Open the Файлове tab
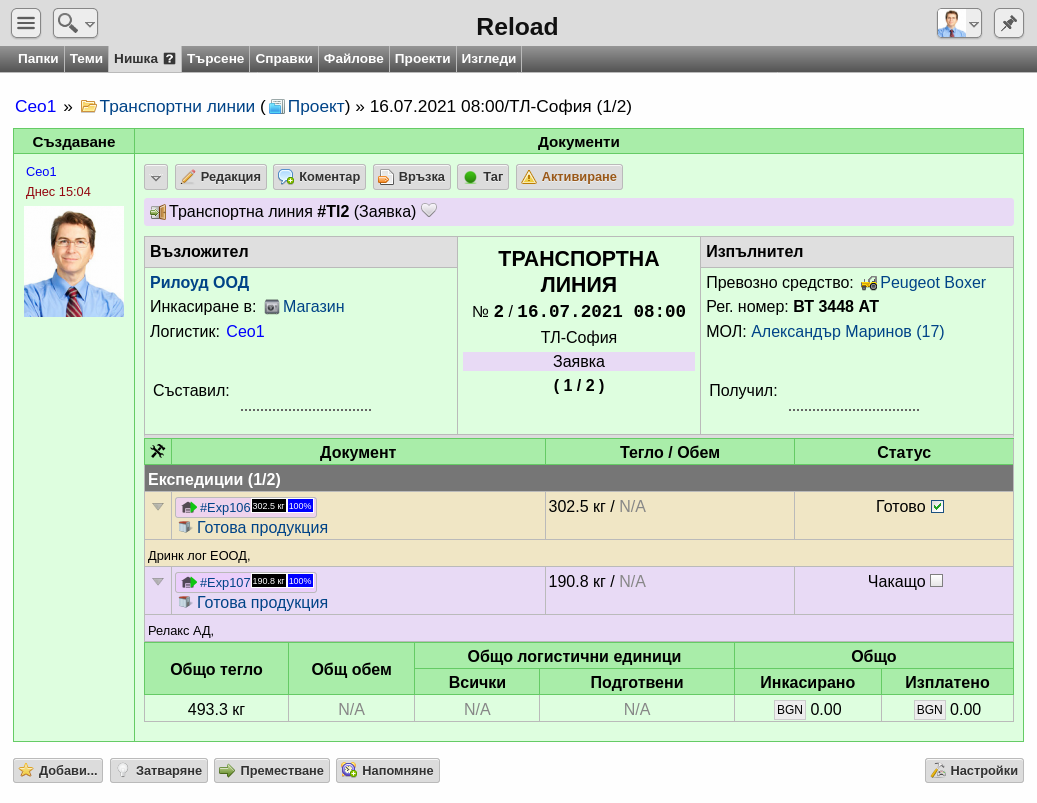The width and height of the screenshot is (1037, 803). pyautogui.click(x=353, y=59)
